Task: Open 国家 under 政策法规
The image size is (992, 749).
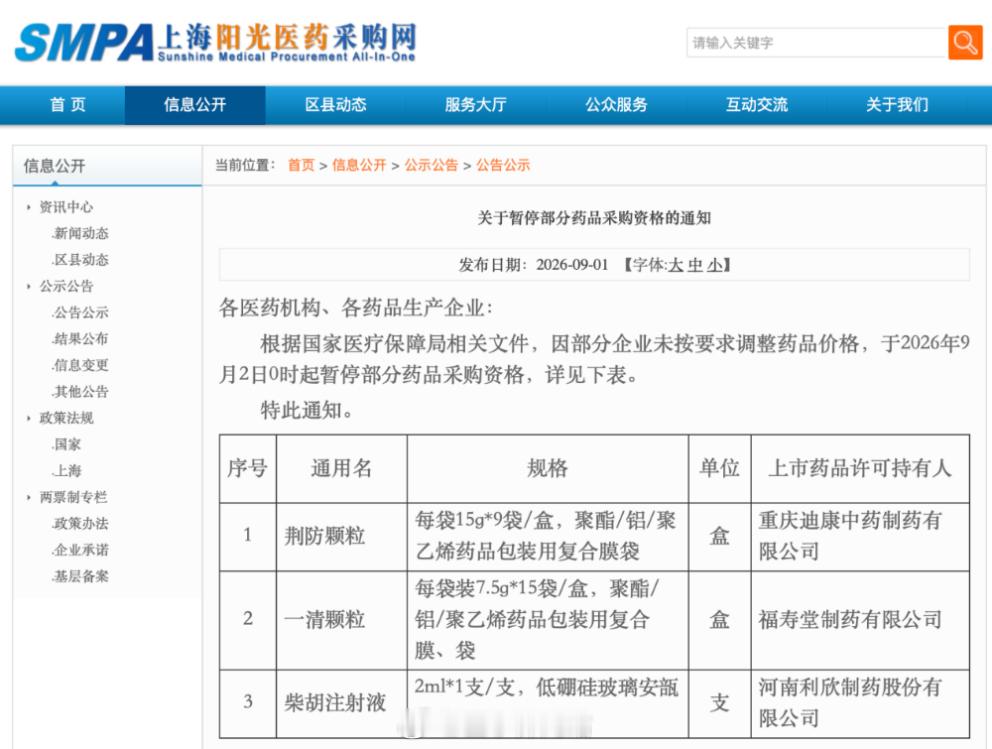Action: (x=66, y=444)
